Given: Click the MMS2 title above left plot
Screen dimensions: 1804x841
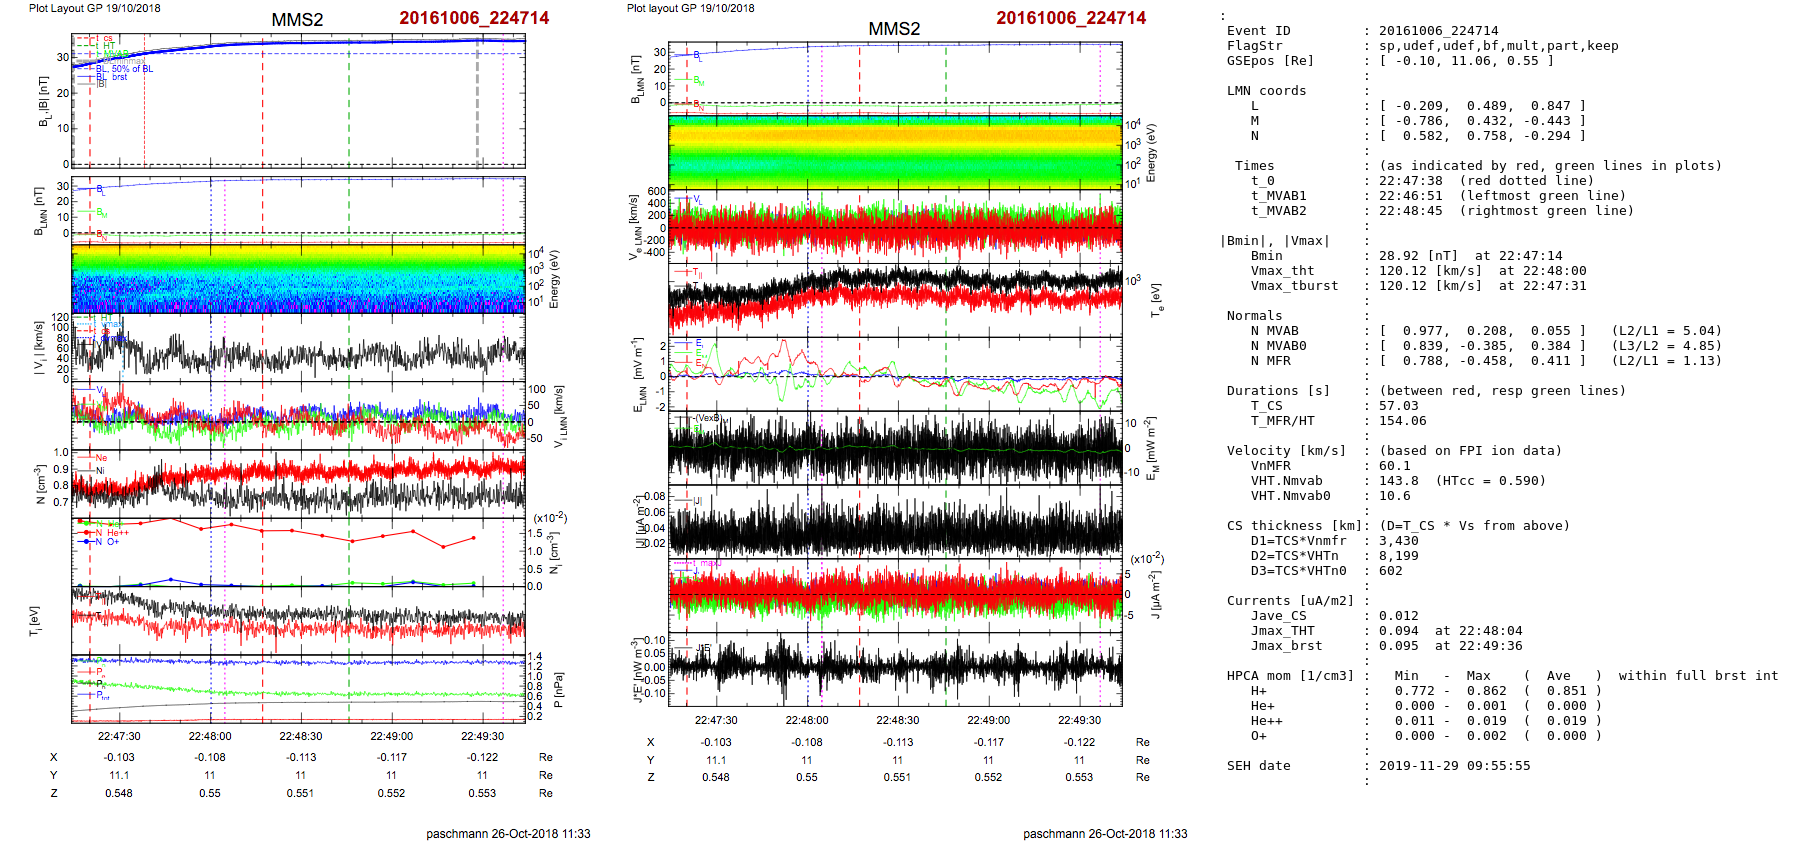Looking at the screenshot, I should tap(297, 20).
